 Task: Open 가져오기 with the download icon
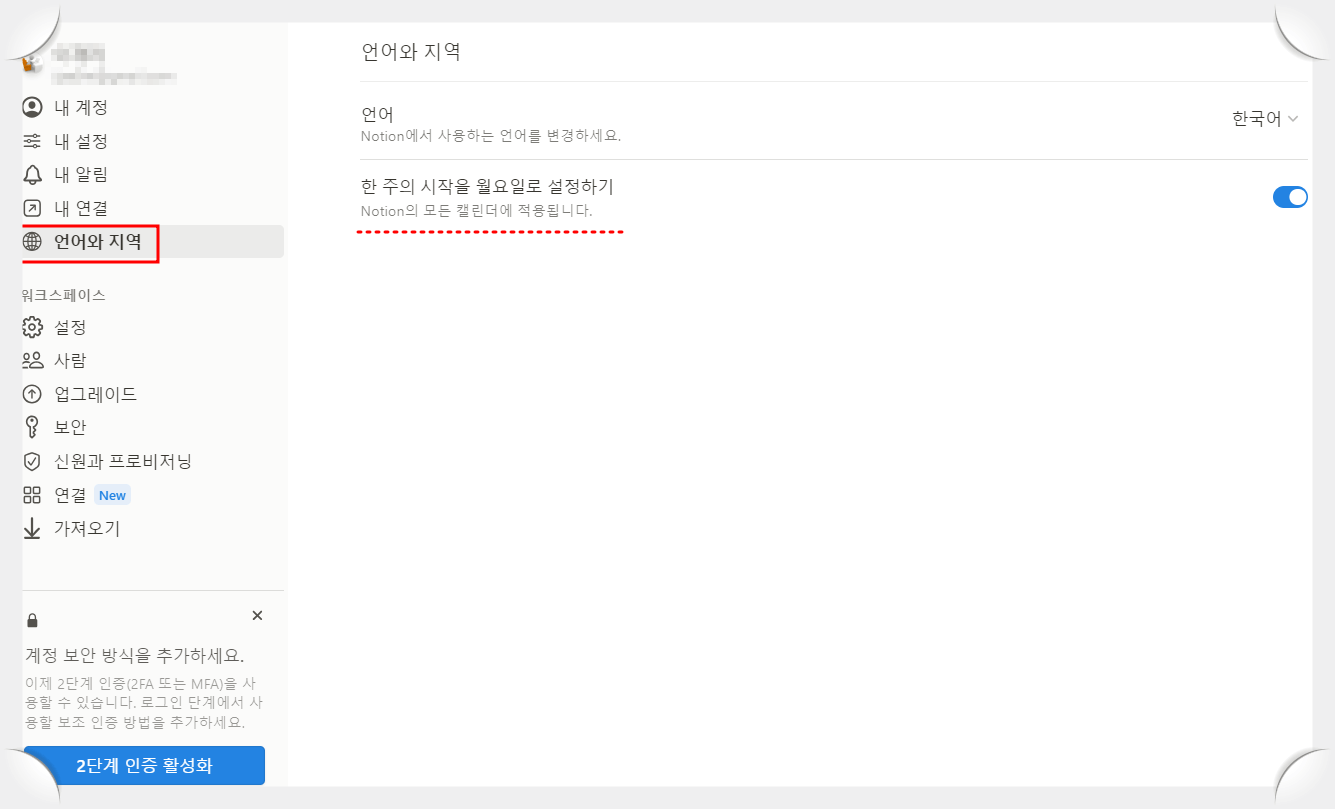click(31, 528)
